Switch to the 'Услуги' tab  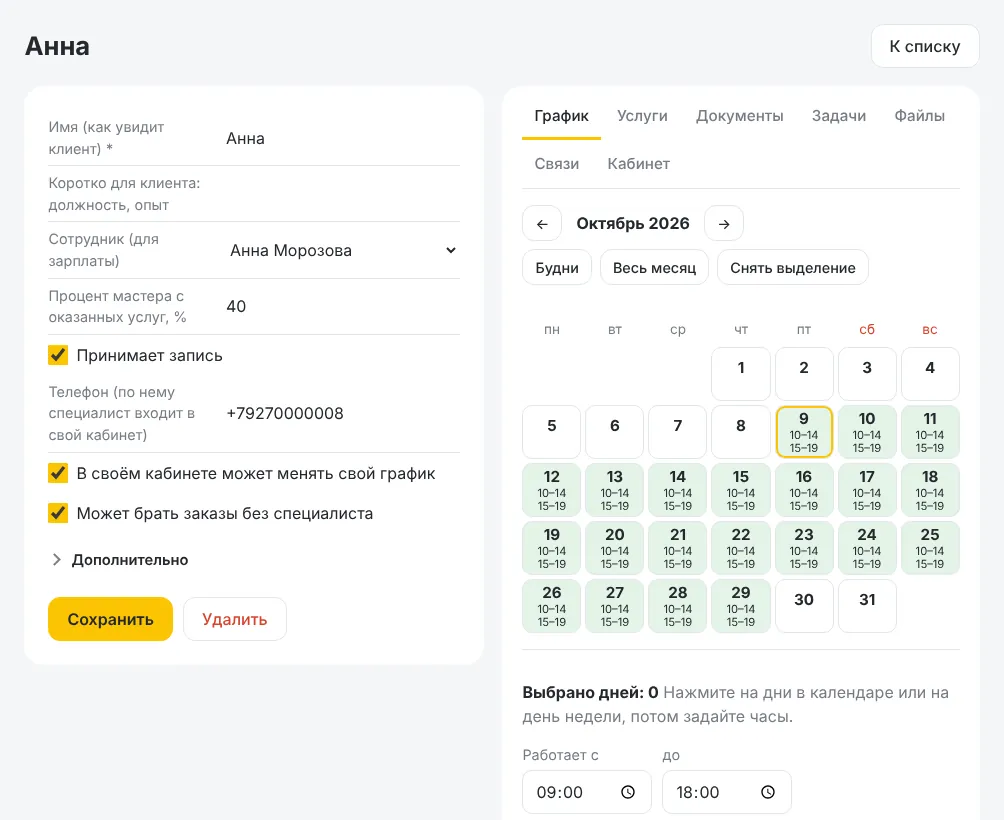coord(642,116)
